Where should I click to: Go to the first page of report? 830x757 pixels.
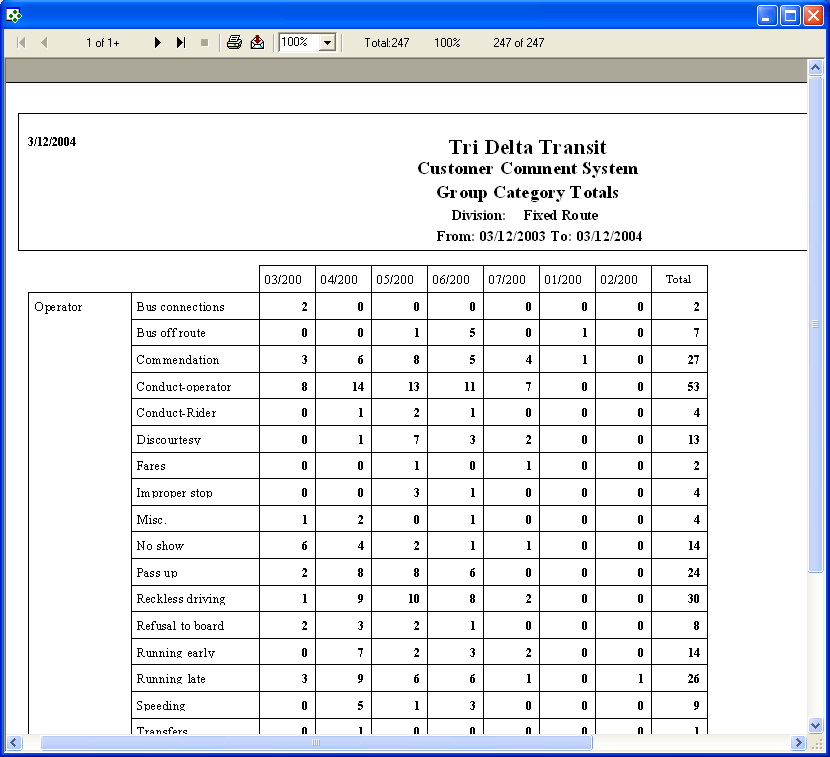[21, 43]
